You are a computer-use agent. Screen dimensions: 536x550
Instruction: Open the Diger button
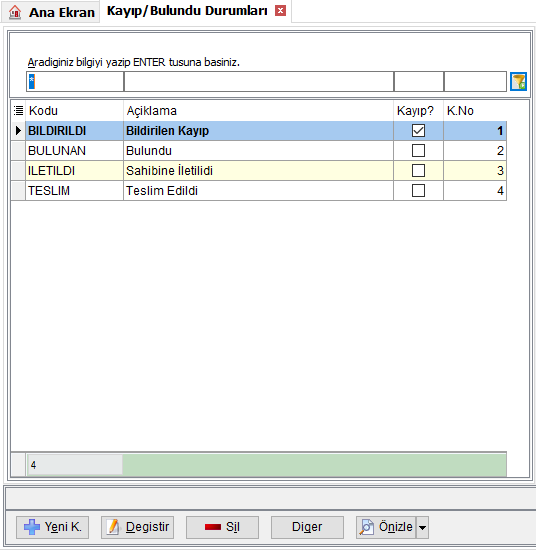(307, 527)
